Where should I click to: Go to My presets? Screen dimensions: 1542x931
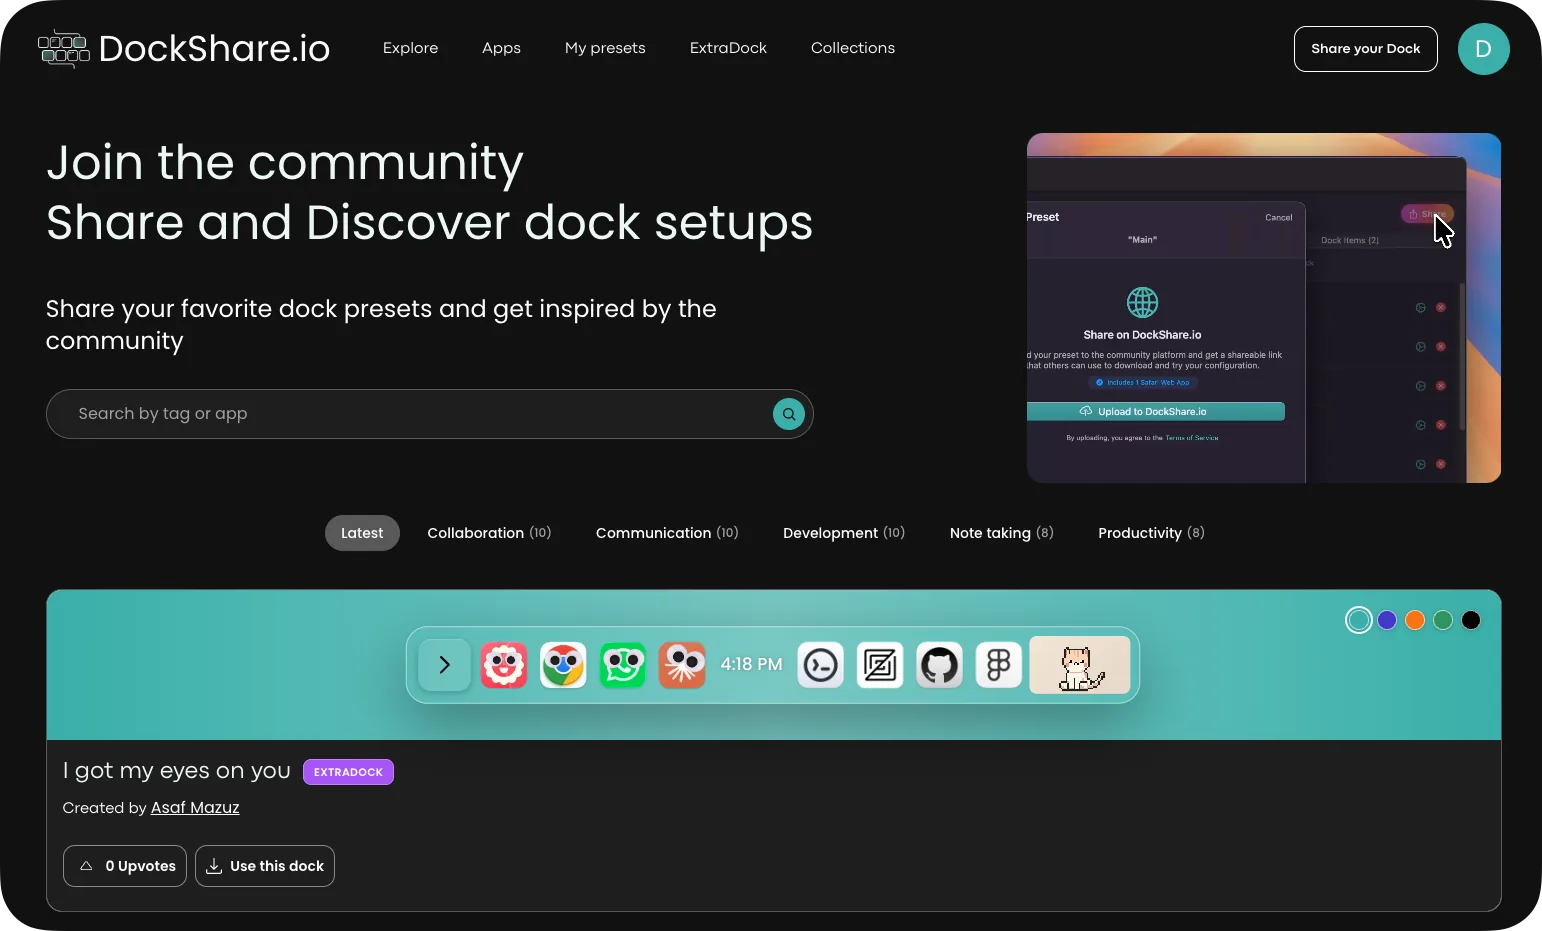point(605,48)
